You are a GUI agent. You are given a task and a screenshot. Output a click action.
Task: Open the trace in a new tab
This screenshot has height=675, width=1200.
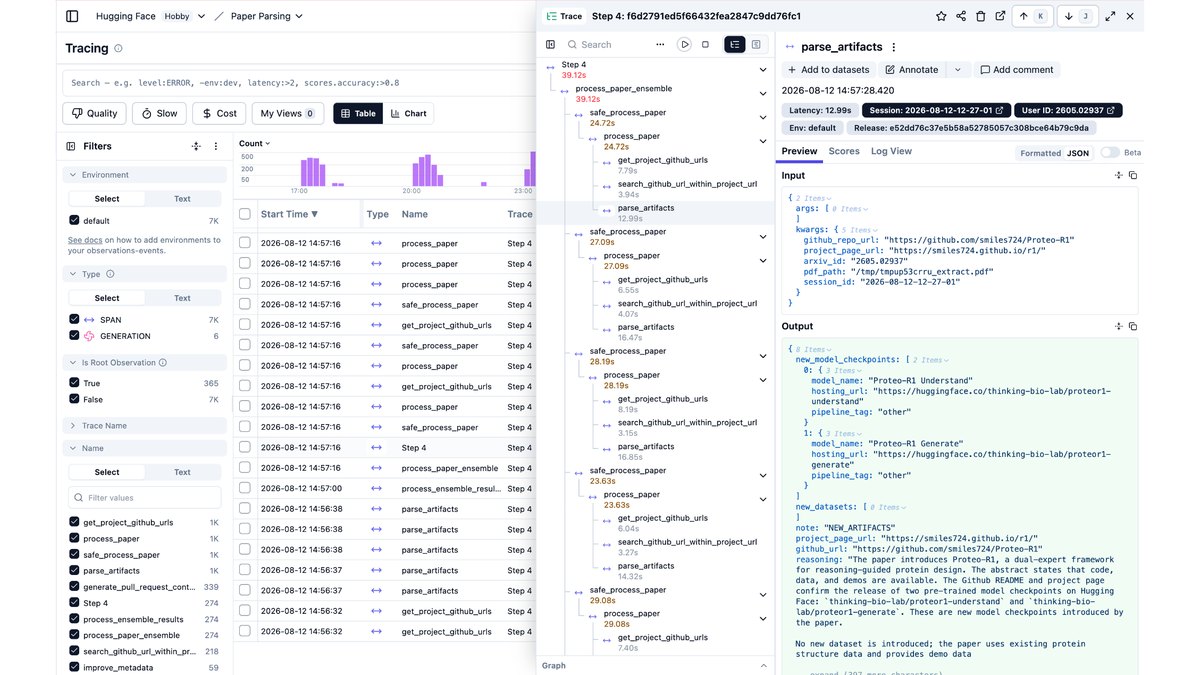coord(1000,16)
